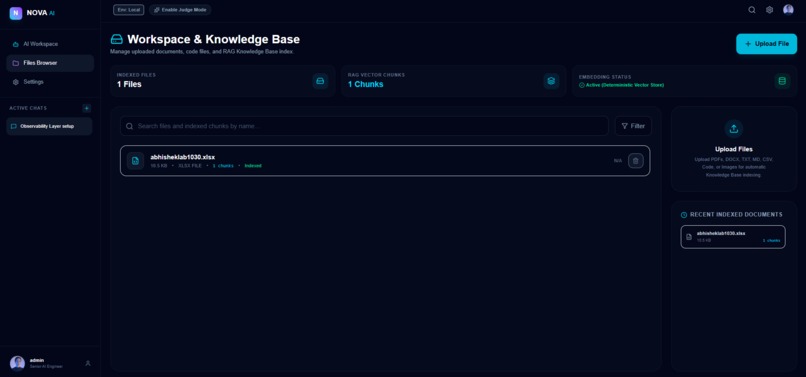Viewport: 806px width, 377px height.
Task: Click the Workspace & Knowledge Base header icon
Action: pos(117,40)
